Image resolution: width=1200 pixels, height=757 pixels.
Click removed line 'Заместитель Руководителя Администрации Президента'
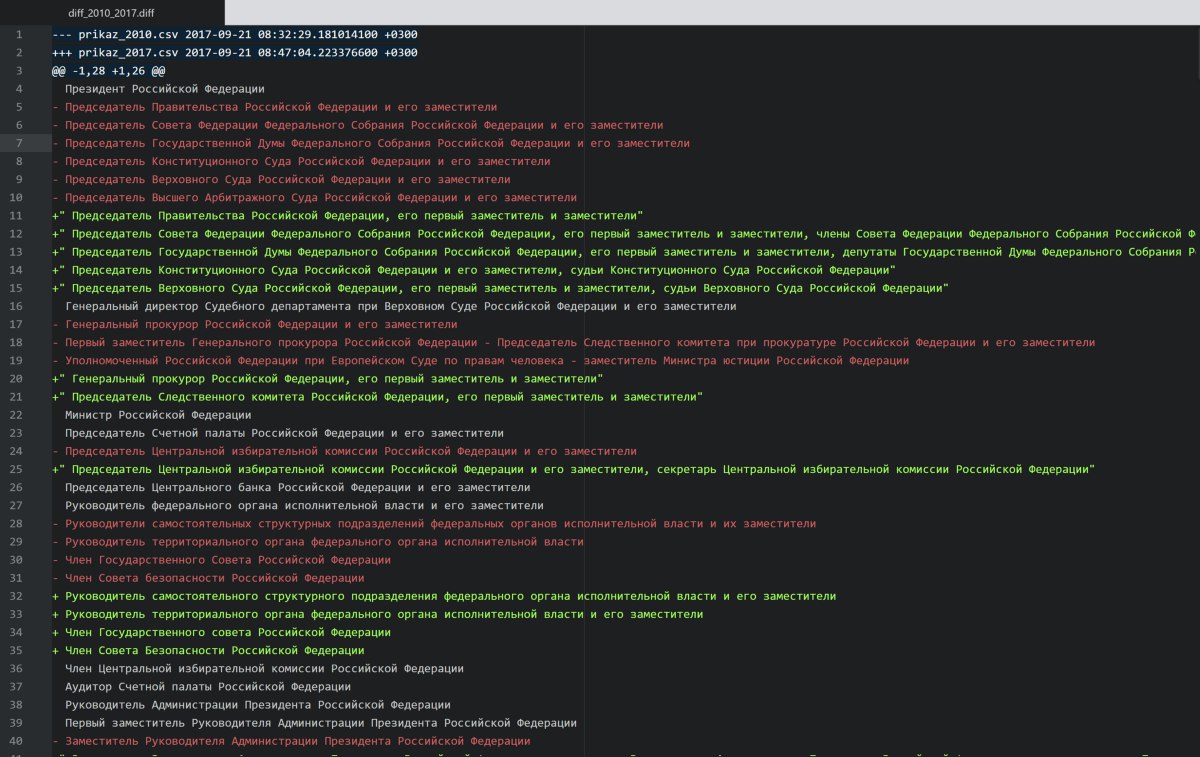pyautogui.click(x=291, y=741)
